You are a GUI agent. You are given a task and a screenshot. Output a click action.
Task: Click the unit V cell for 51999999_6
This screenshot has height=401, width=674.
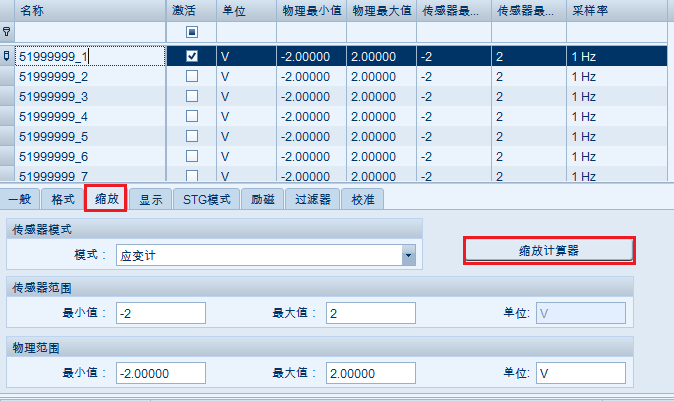(246, 156)
